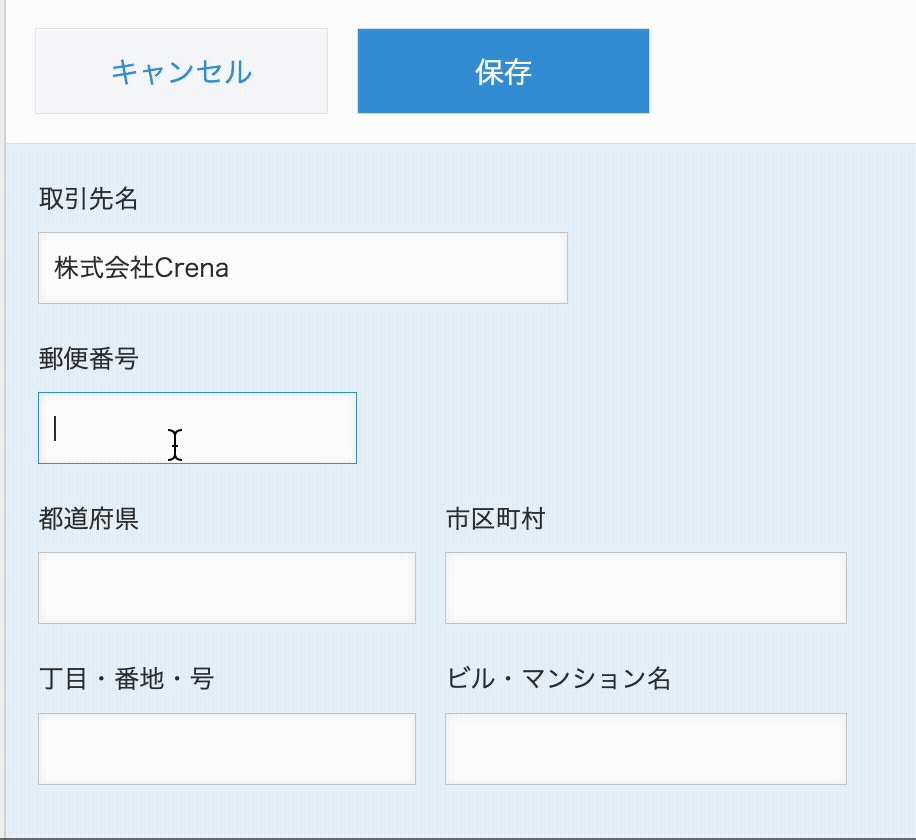Click the 取引先名 field label

(88, 199)
